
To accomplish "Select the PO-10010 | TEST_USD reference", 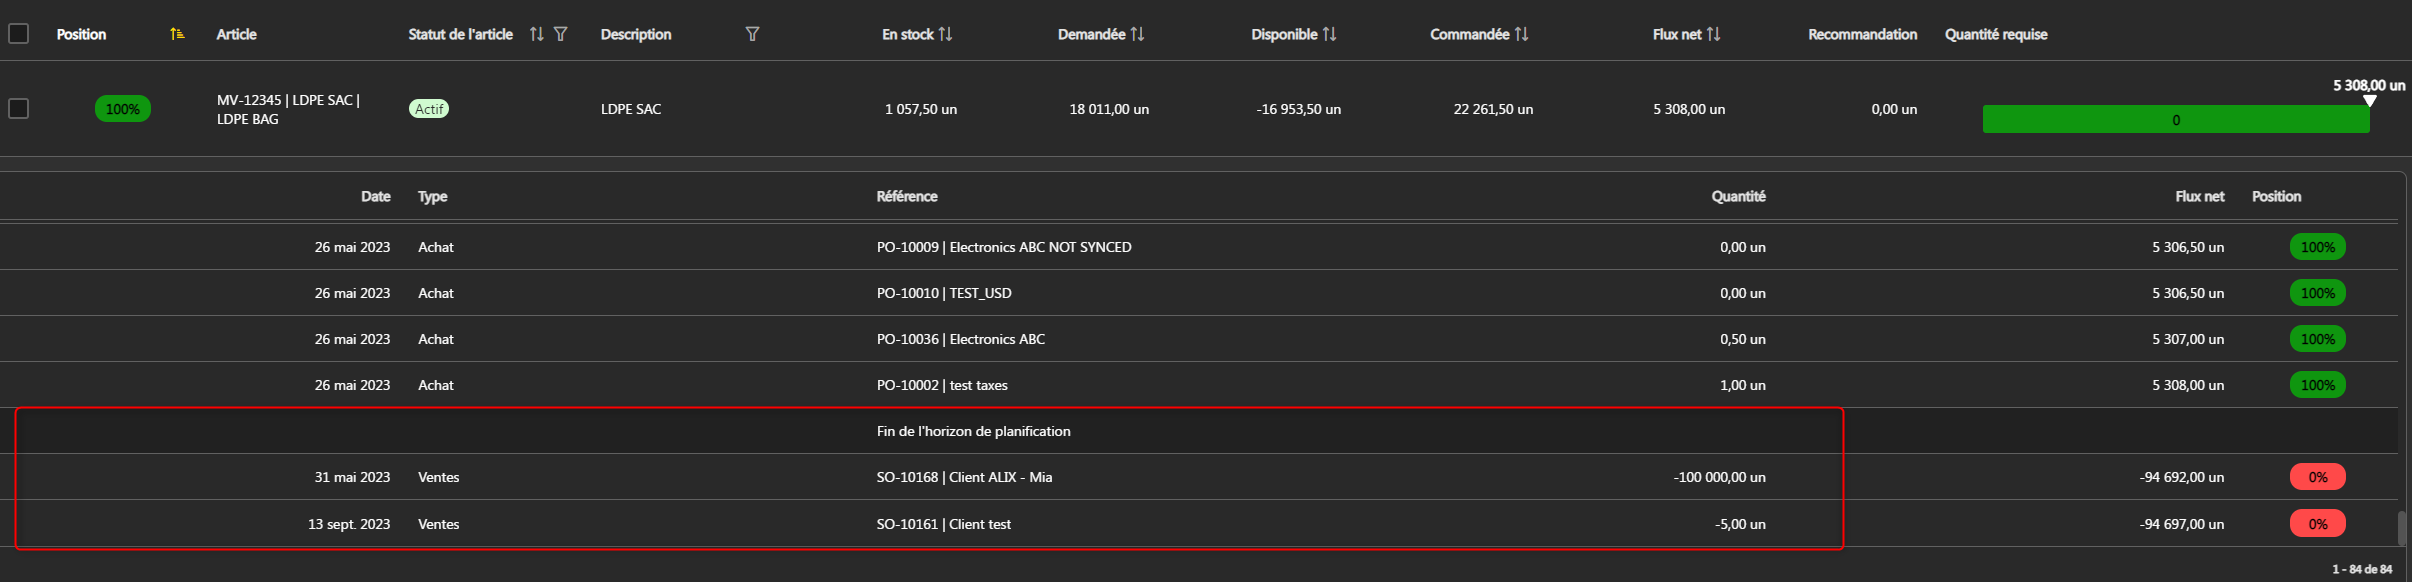I will coord(944,293).
